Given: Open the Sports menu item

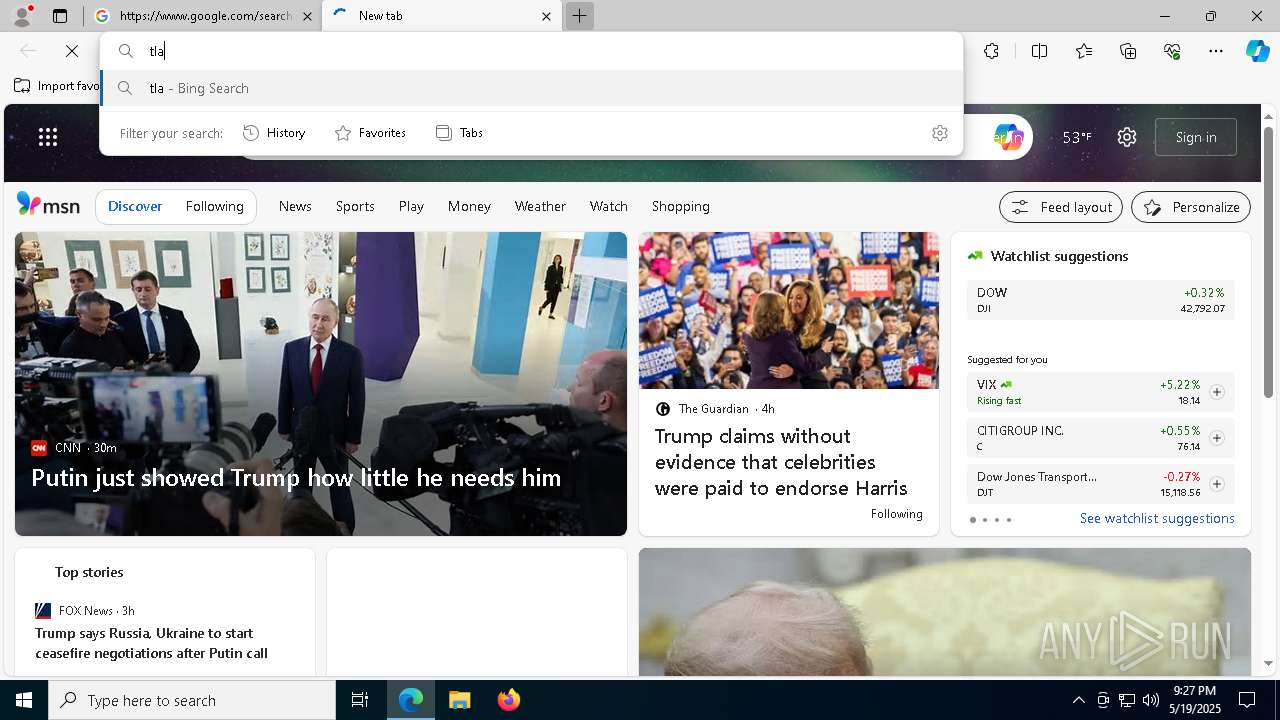Looking at the screenshot, I should [x=355, y=206].
